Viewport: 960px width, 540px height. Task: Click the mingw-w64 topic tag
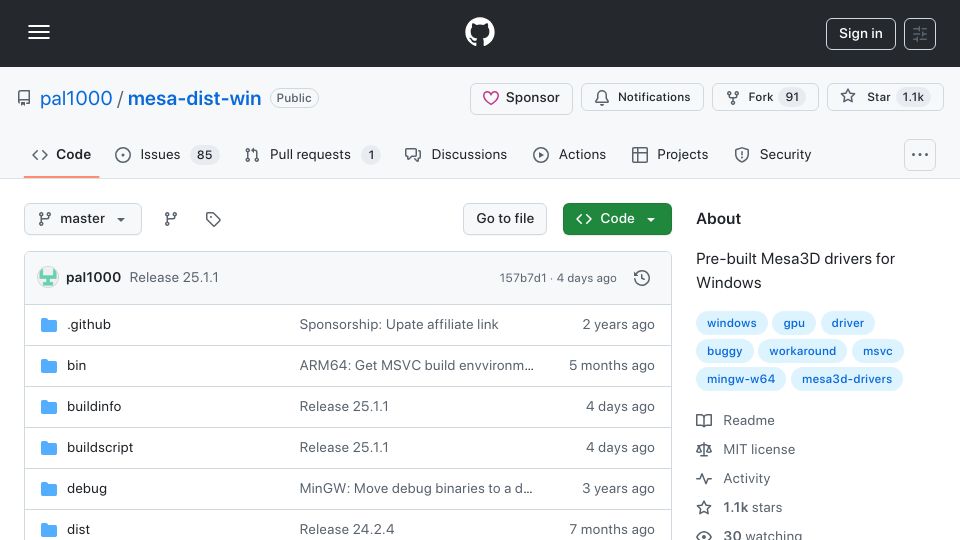[741, 379]
